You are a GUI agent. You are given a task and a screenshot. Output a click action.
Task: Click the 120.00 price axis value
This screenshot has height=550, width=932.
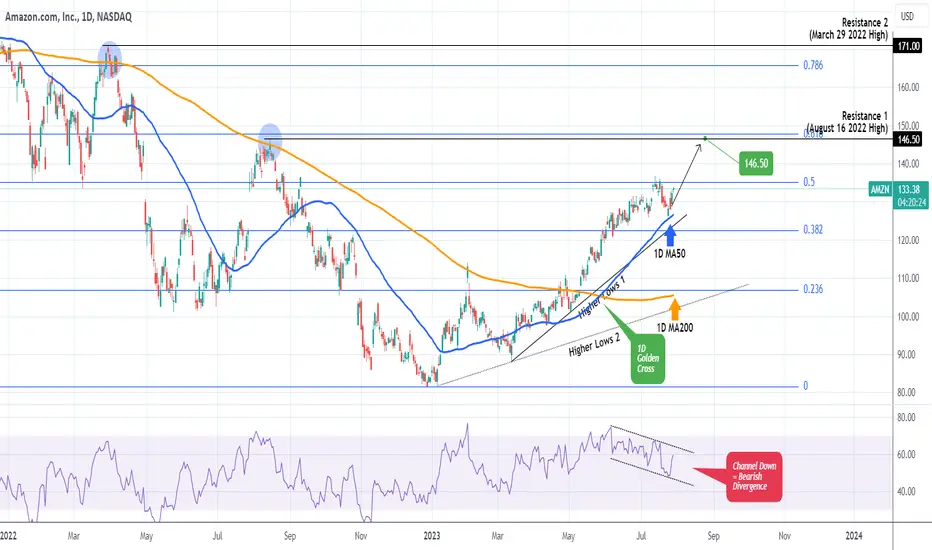[x=908, y=240]
